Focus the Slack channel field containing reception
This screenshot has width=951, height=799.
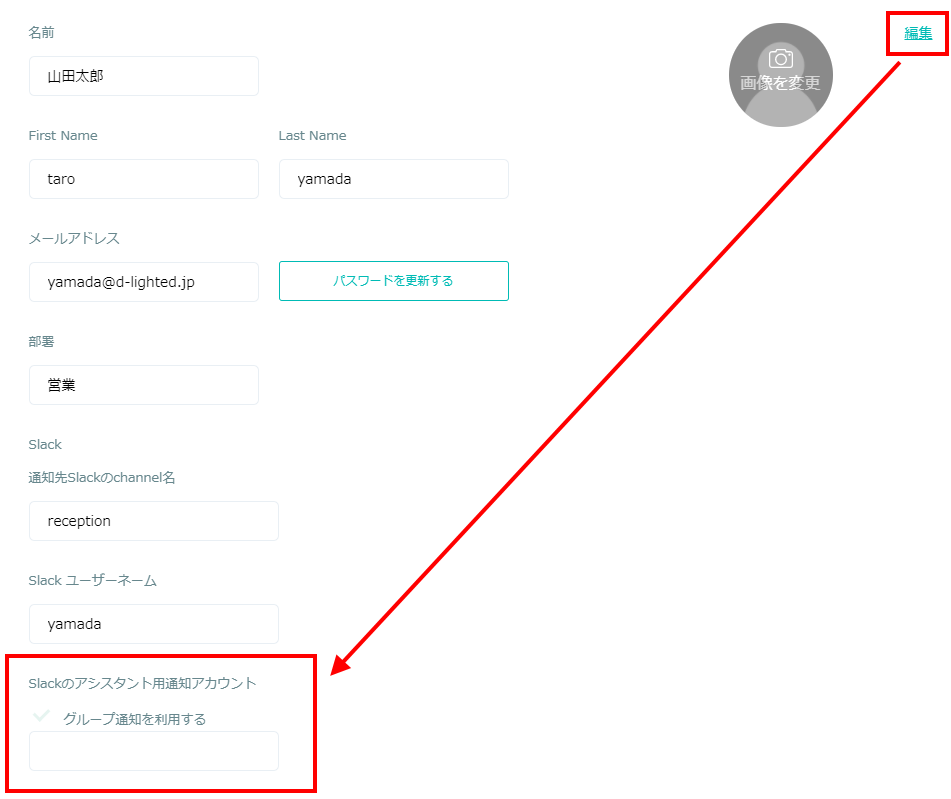[154, 521]
